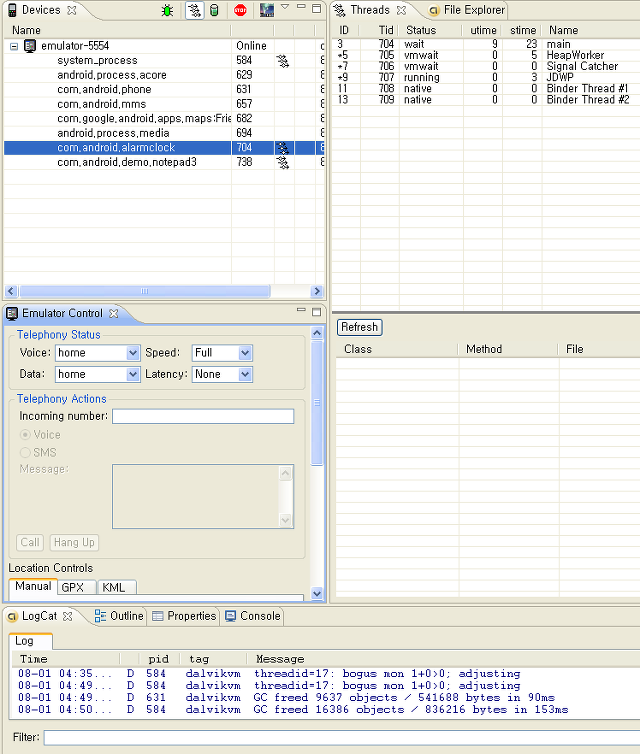
Task: Click the Outline tab icon
Action: (x=100, y=616)
